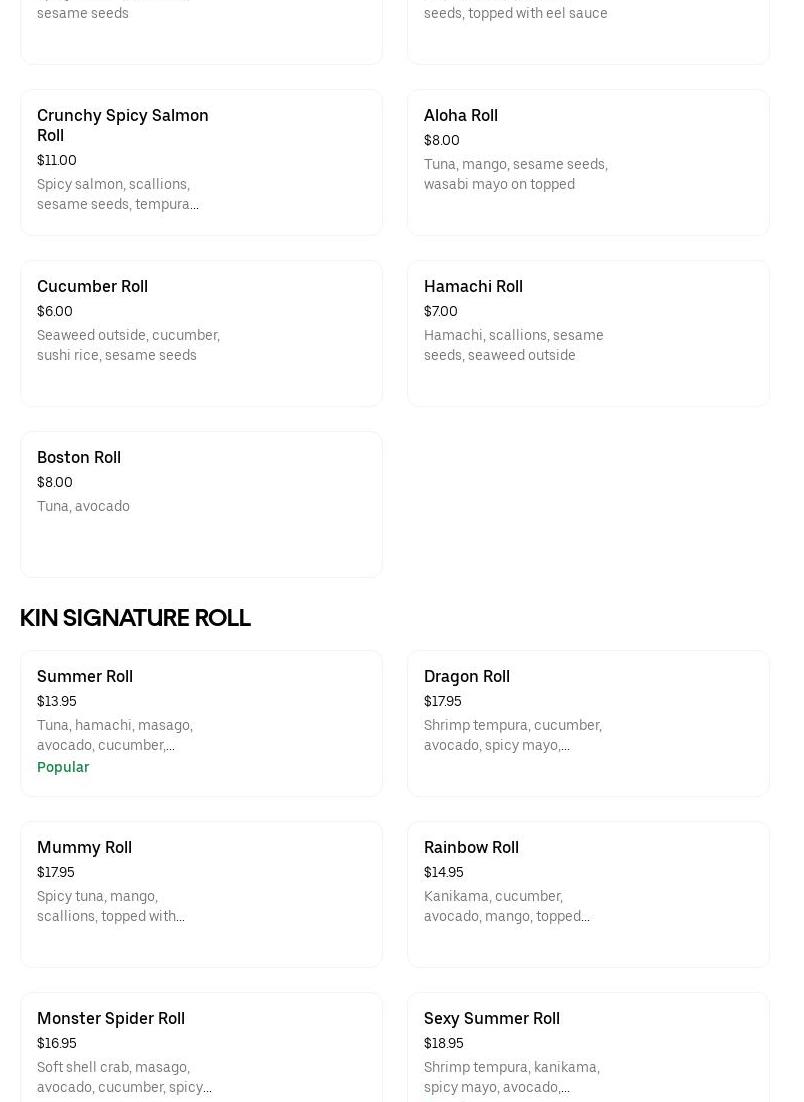Click the Boston Roll 'Tuna, avocado' description
This screenshot has height=1102, width=804.
[x=83, y=506]
